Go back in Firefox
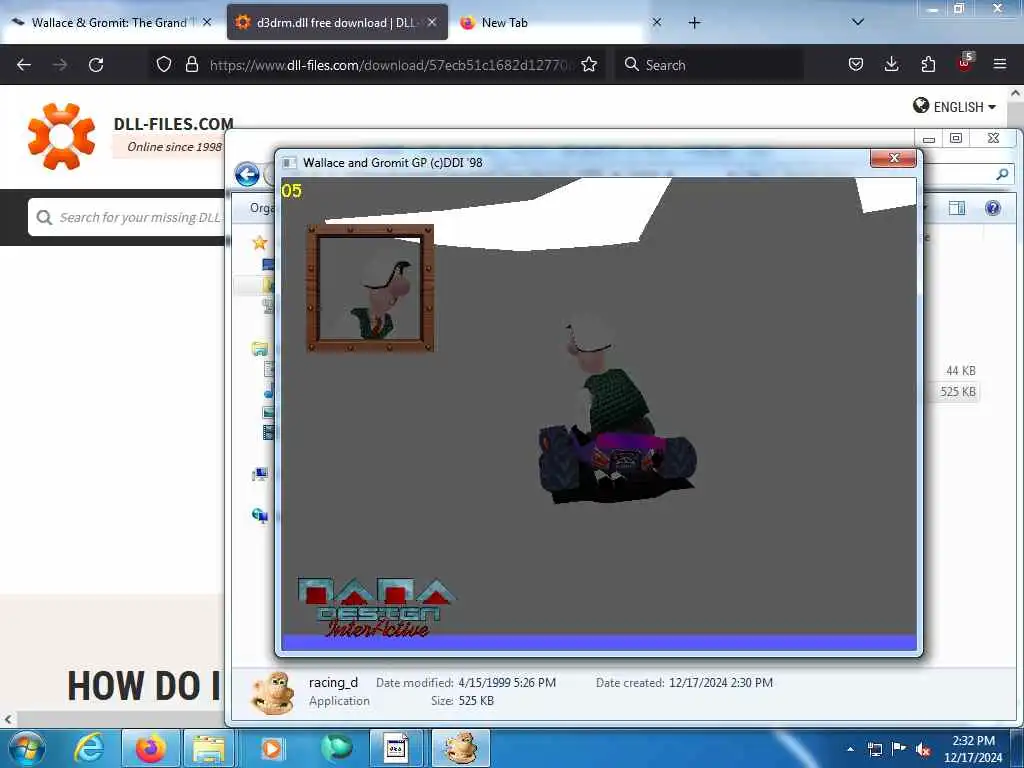 point(24,65)
